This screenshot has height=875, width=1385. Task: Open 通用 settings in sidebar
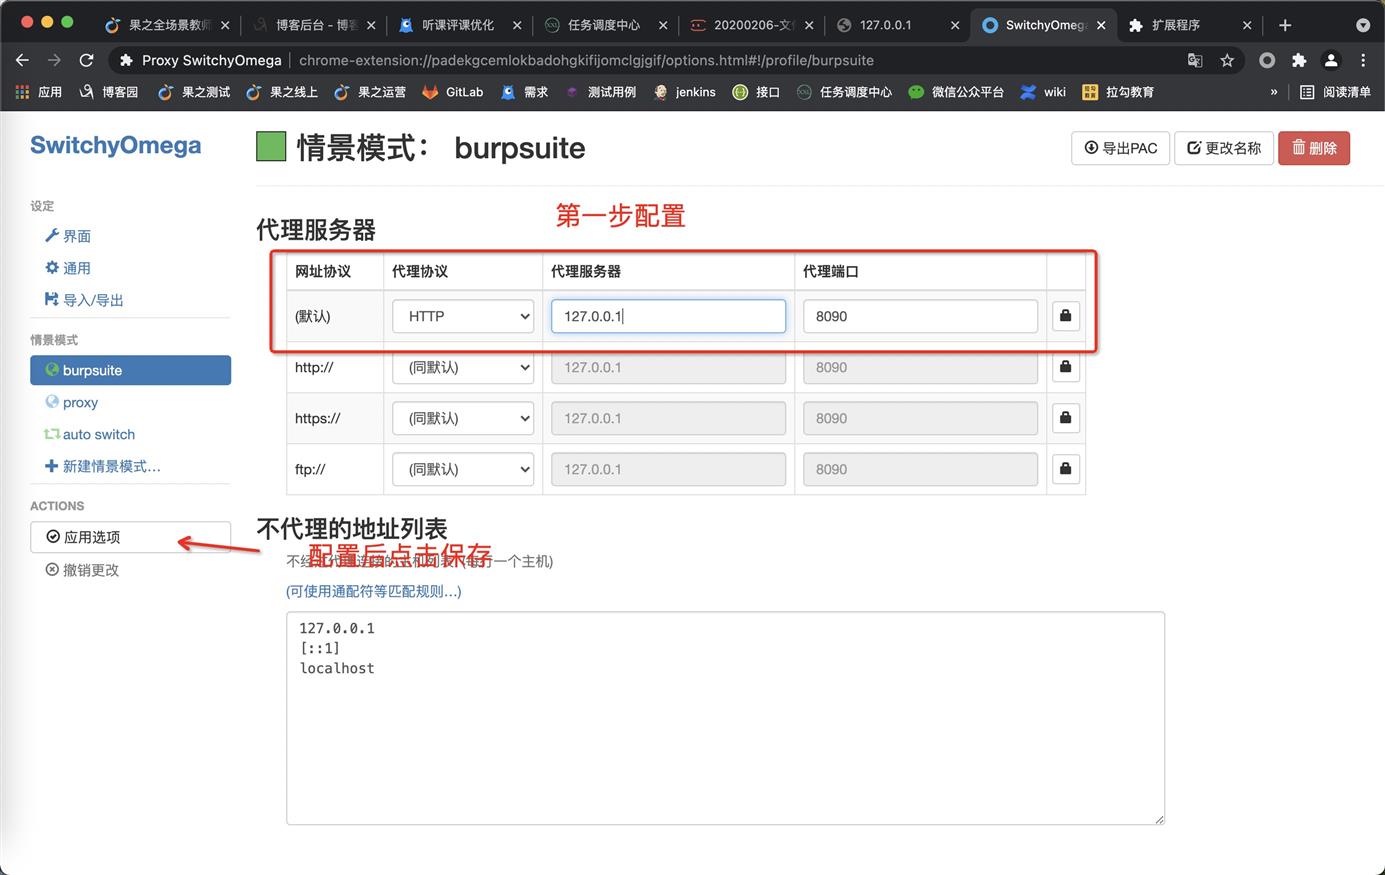tap(68, 268)
